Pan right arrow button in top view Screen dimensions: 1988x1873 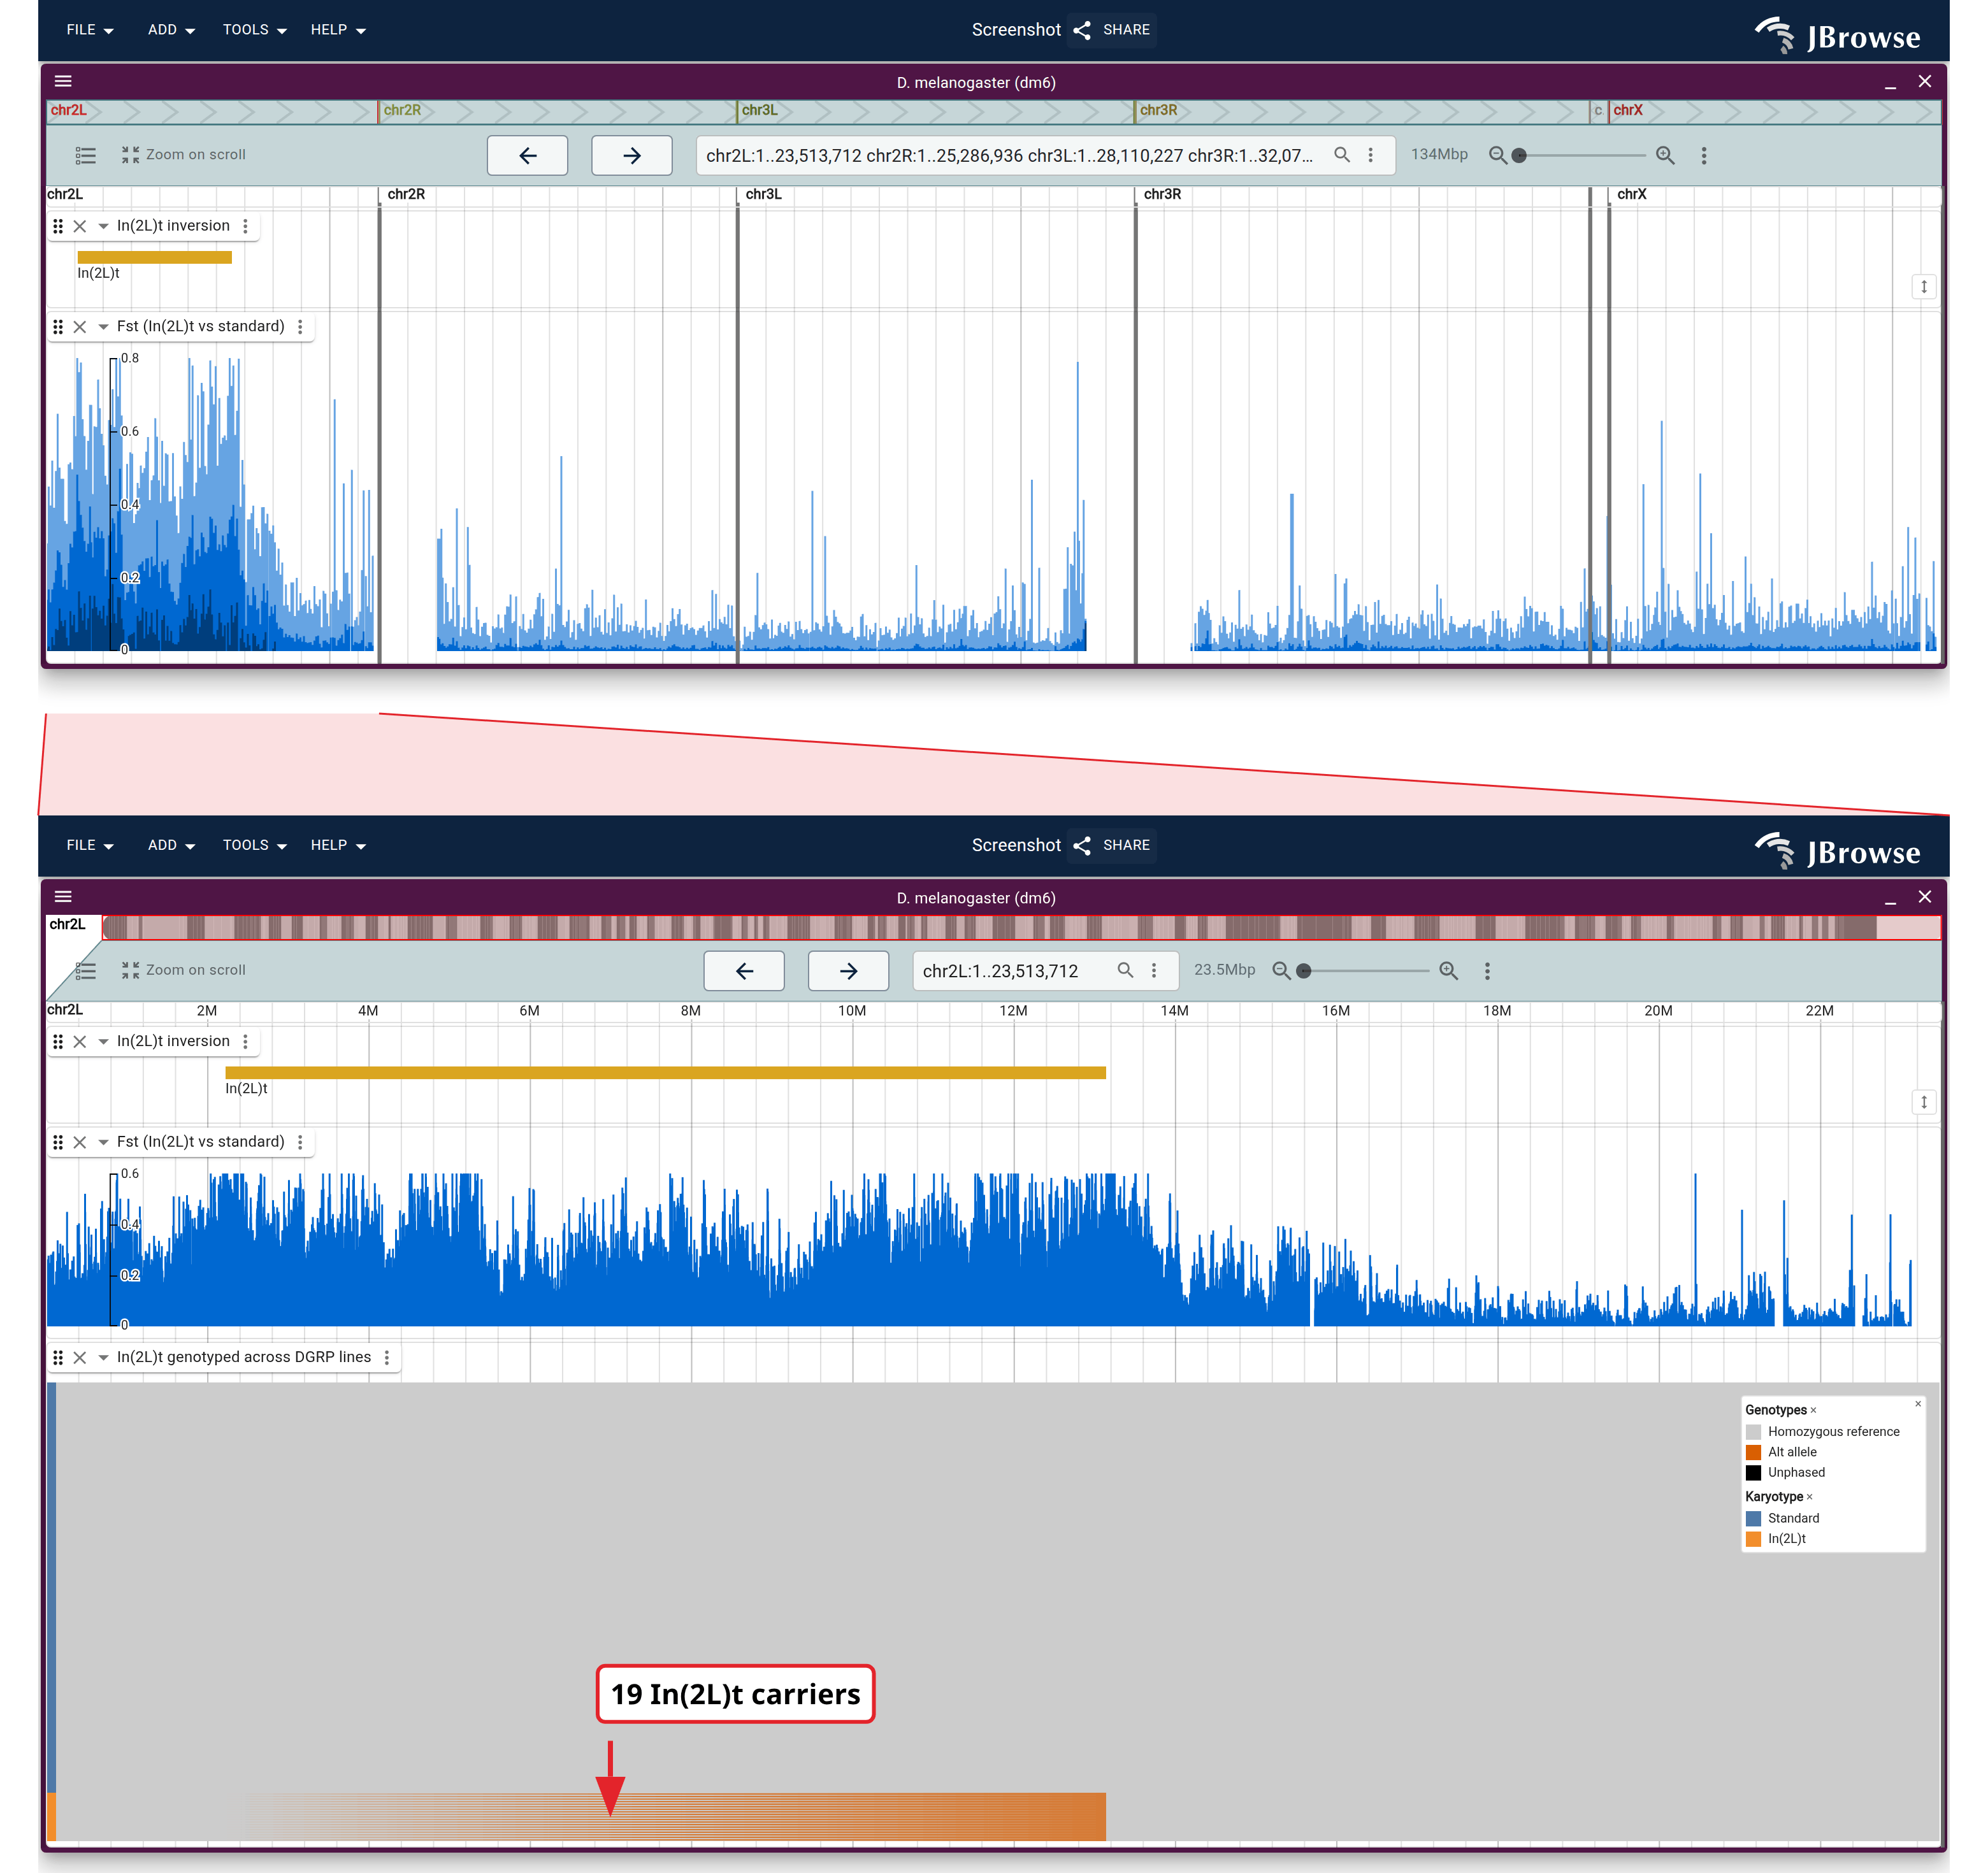(x=631, y=155)
